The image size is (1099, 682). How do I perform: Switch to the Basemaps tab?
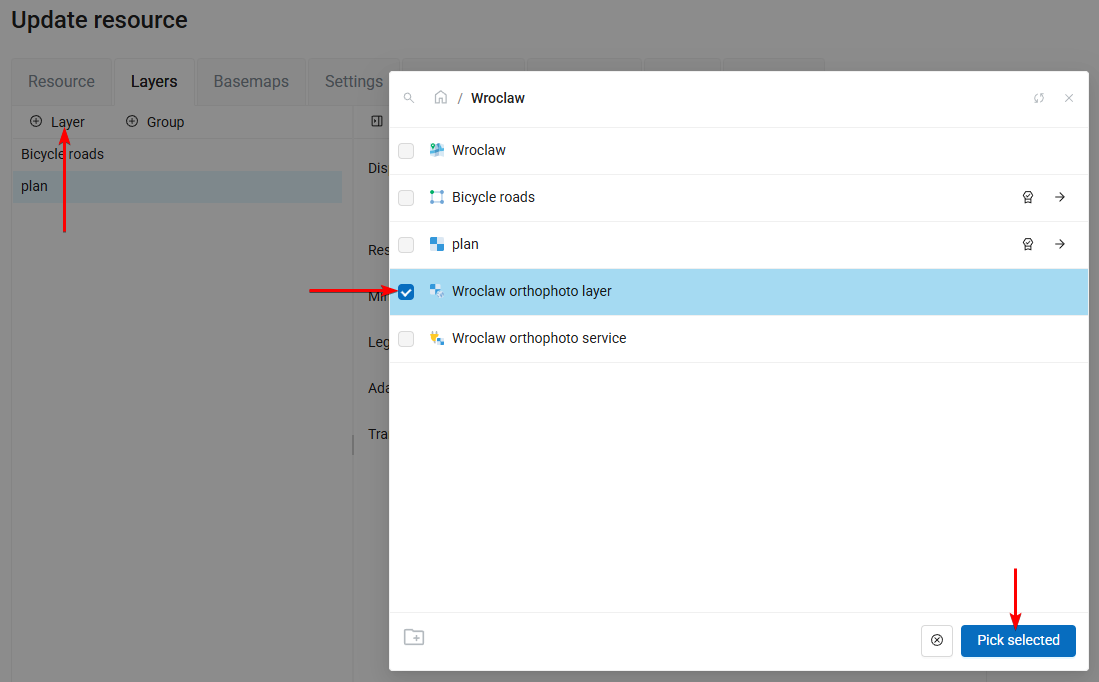[x=251, y=82]
